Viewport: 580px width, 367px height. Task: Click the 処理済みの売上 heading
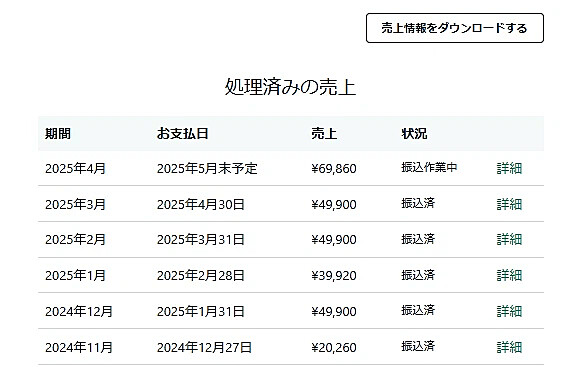(290, 87)
